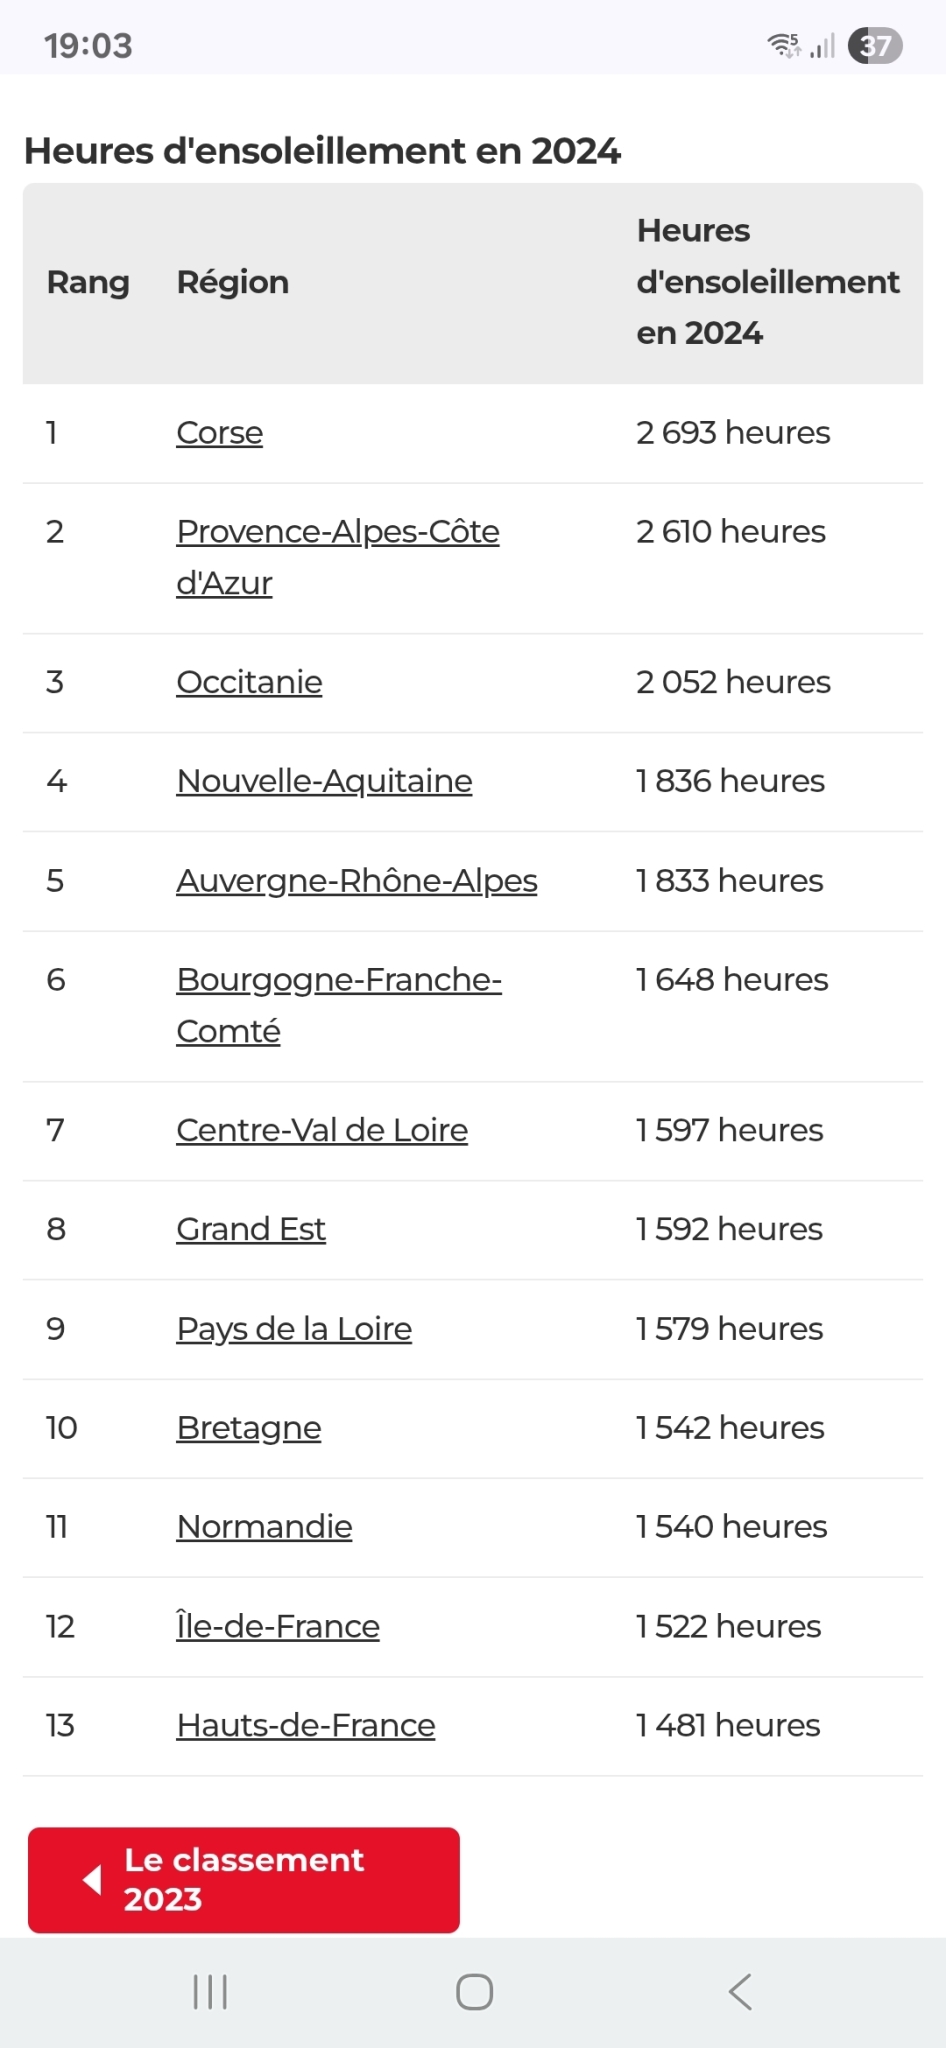Open recent apps with the three-bar icon

210,1992
